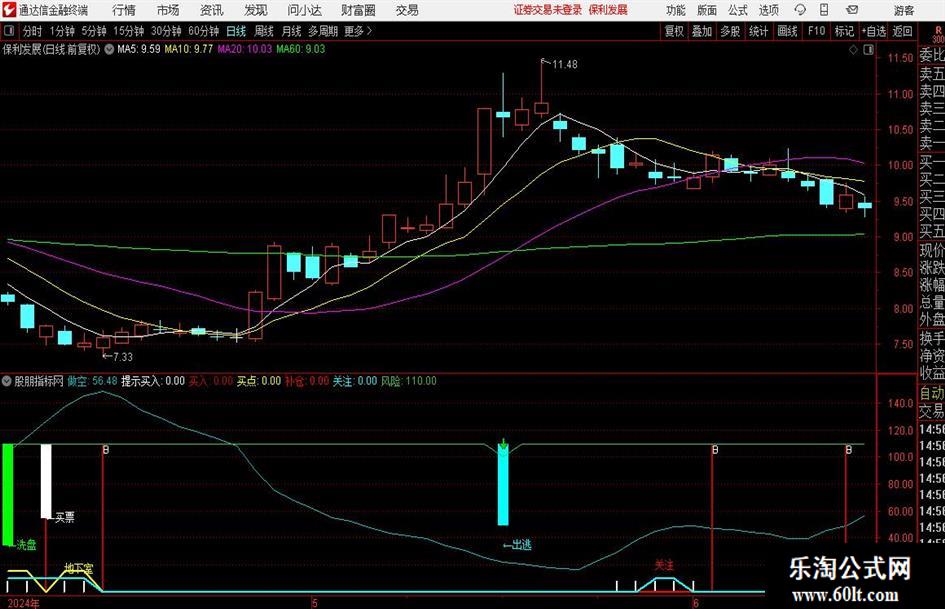Viewport: 945px width, 609px height.
Task: Click the 地下室 signal label
Action: [79, 568]
